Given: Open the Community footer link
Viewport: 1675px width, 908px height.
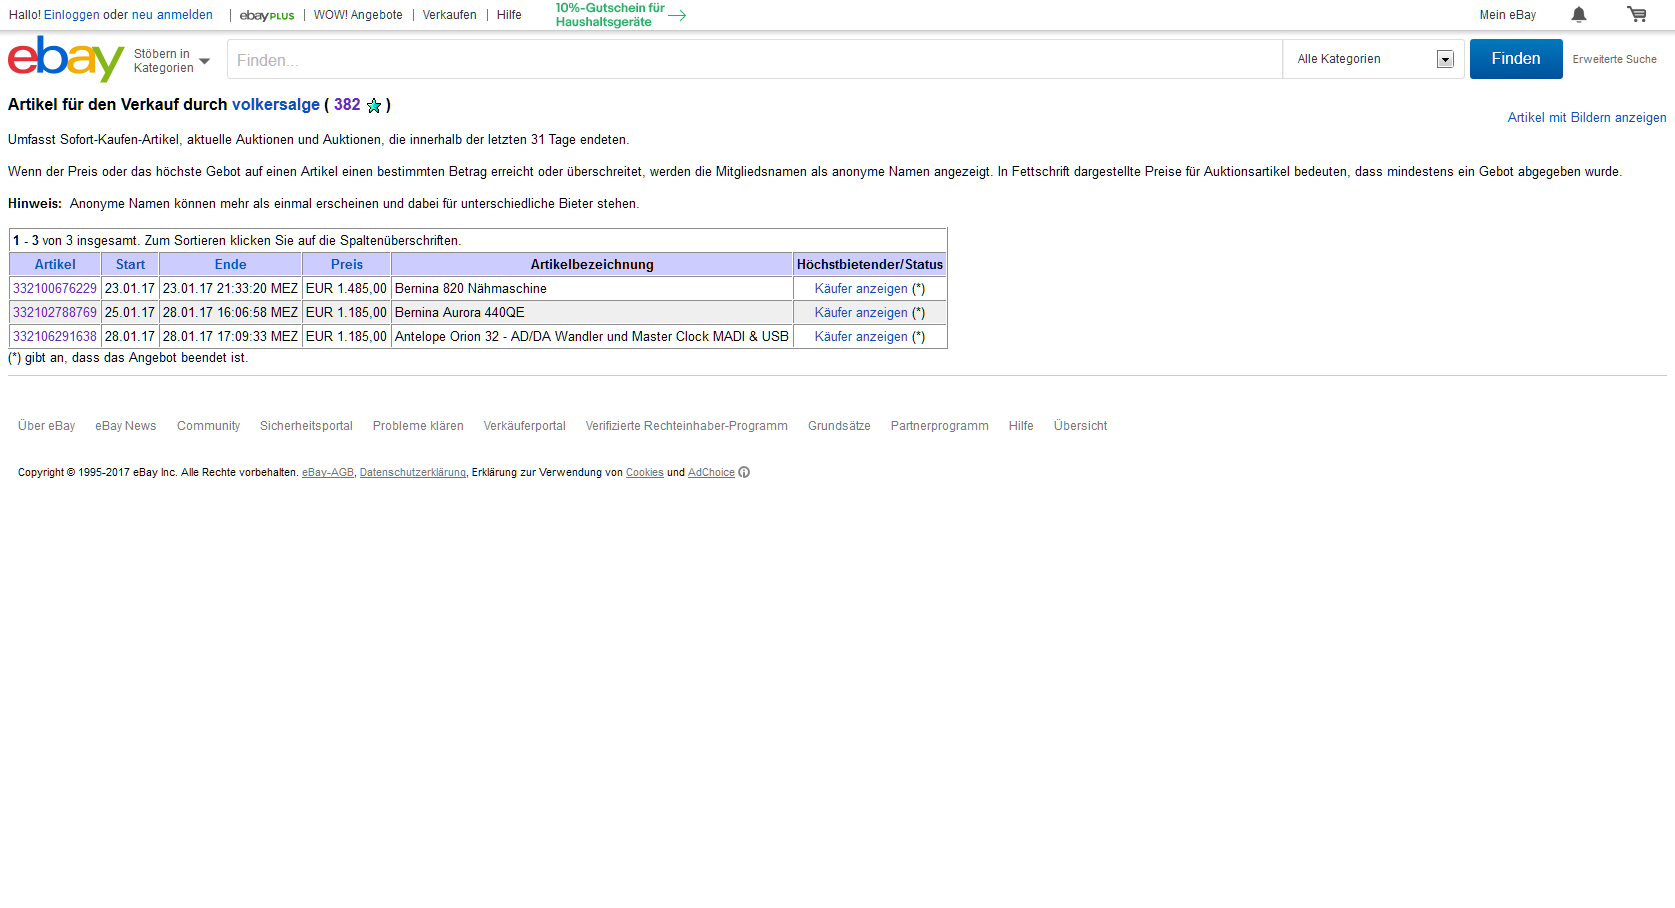Looking at the screenshot, I should click(208, 426).
